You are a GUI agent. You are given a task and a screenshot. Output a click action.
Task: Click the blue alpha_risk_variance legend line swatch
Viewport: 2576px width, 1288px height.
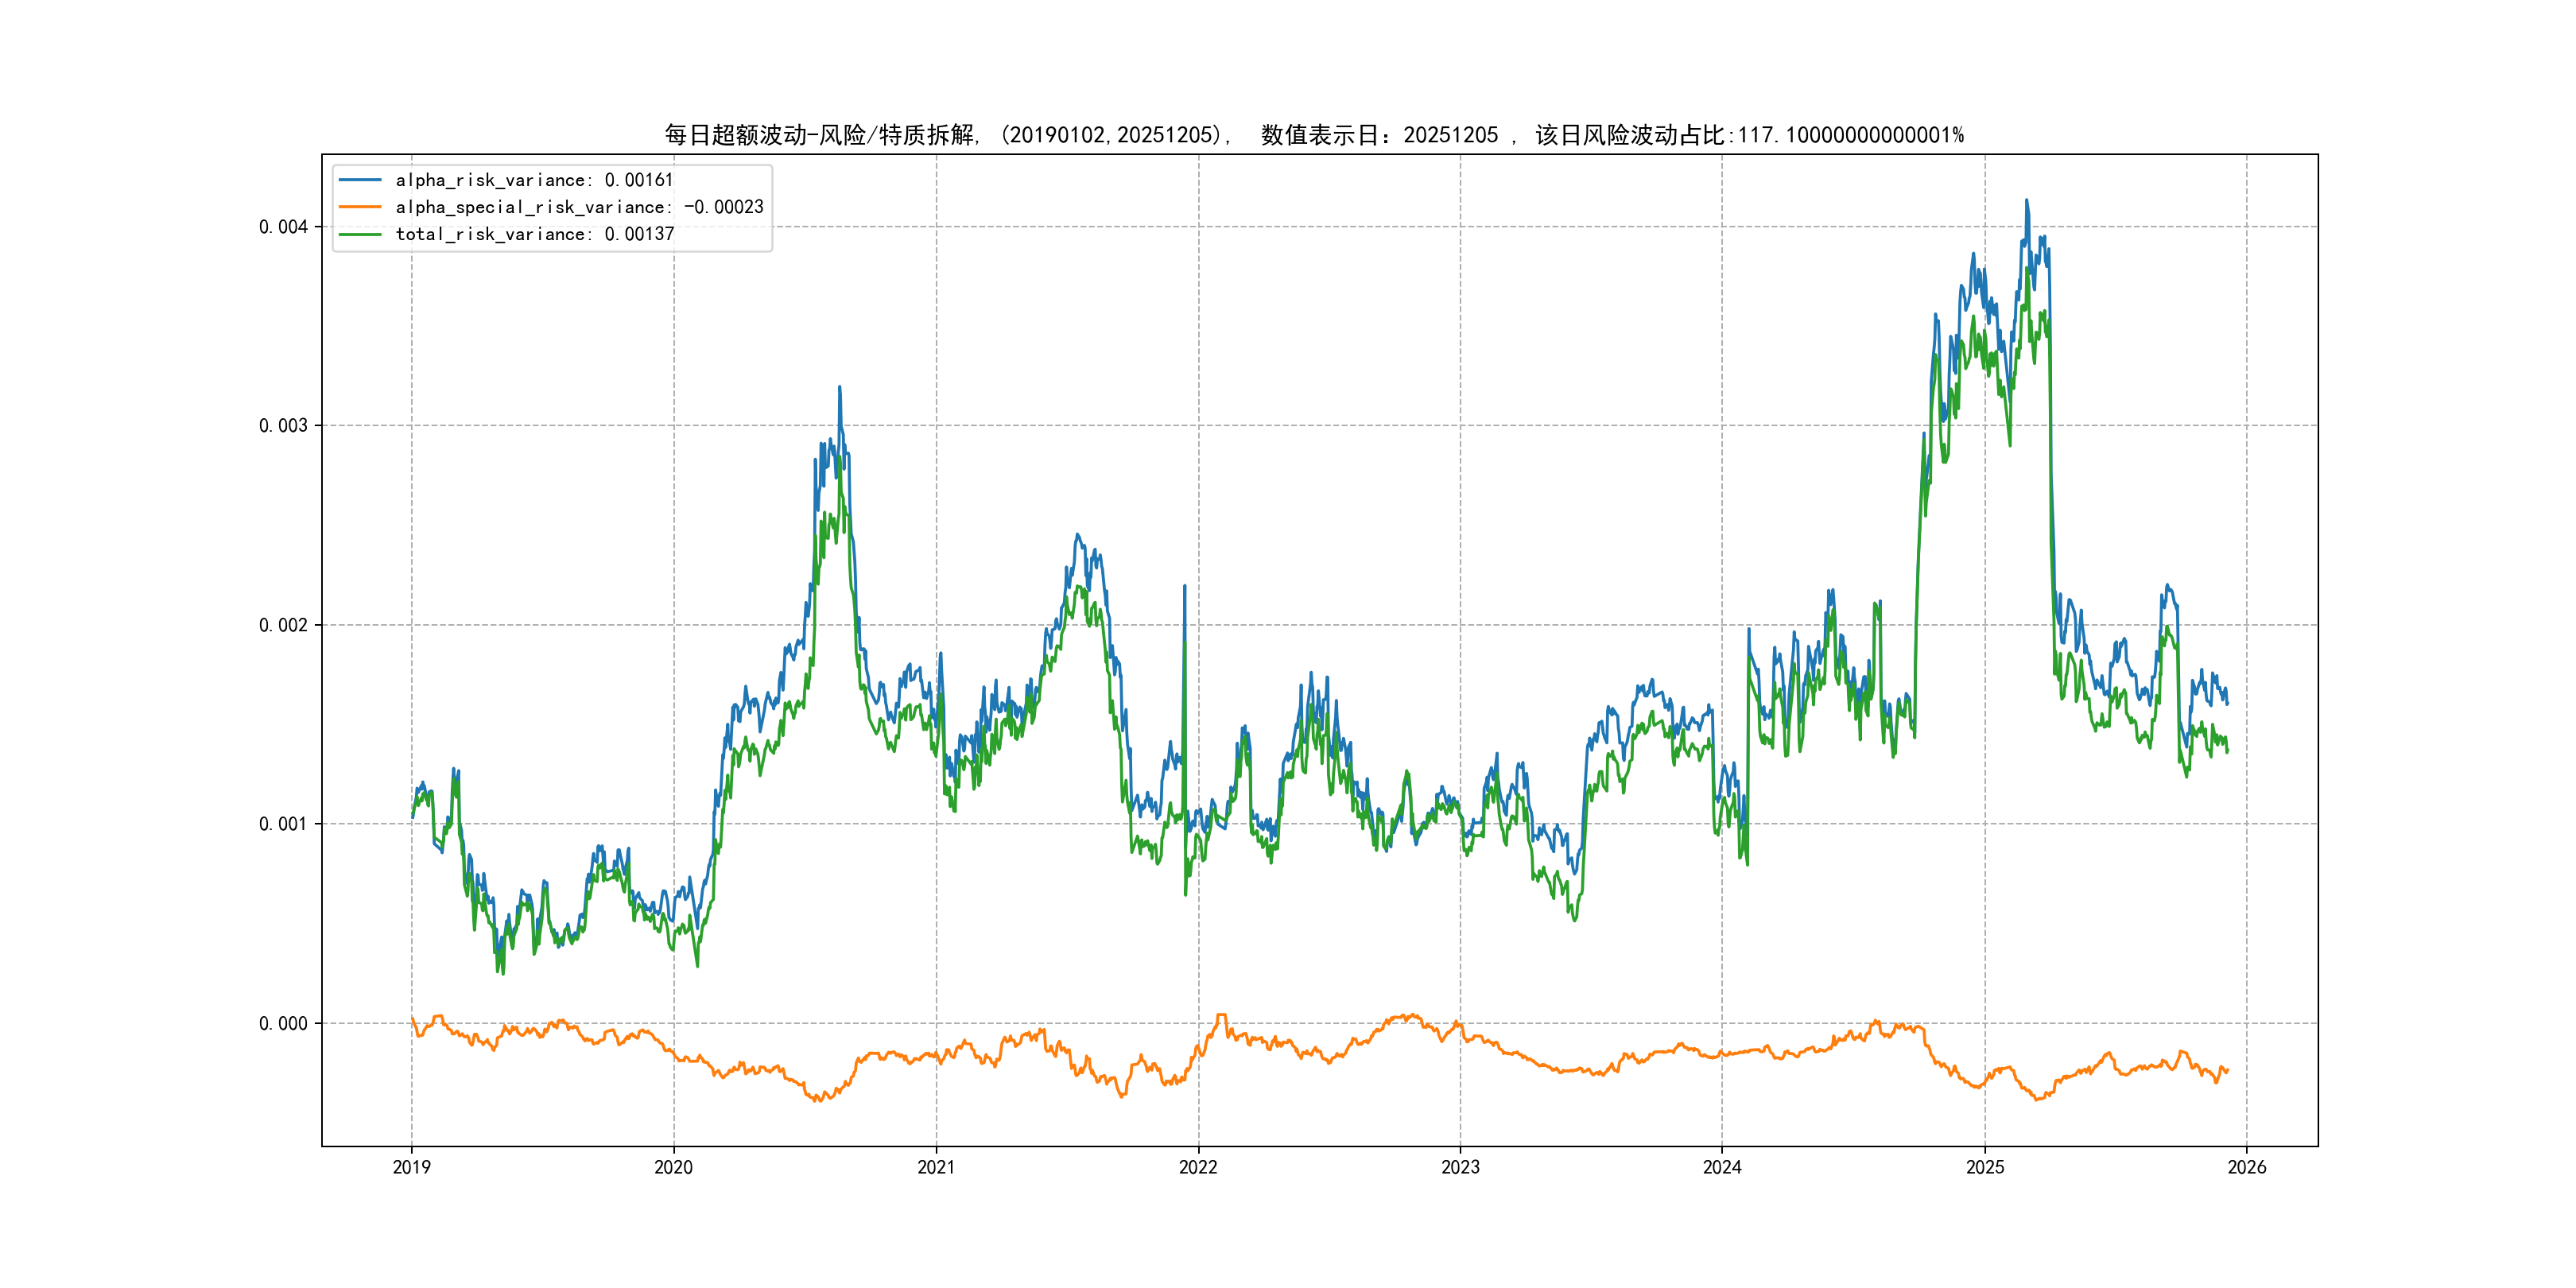(x=360, y=180)
